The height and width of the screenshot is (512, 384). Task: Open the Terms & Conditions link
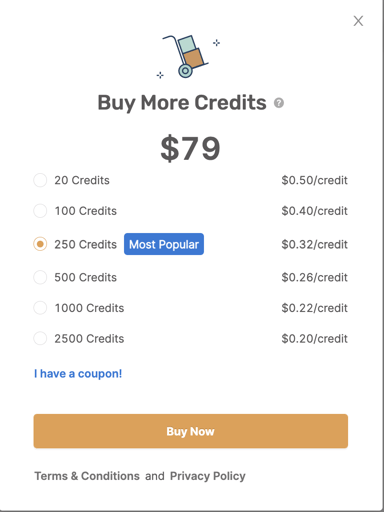pyautogui.click(x=87, y=476)
